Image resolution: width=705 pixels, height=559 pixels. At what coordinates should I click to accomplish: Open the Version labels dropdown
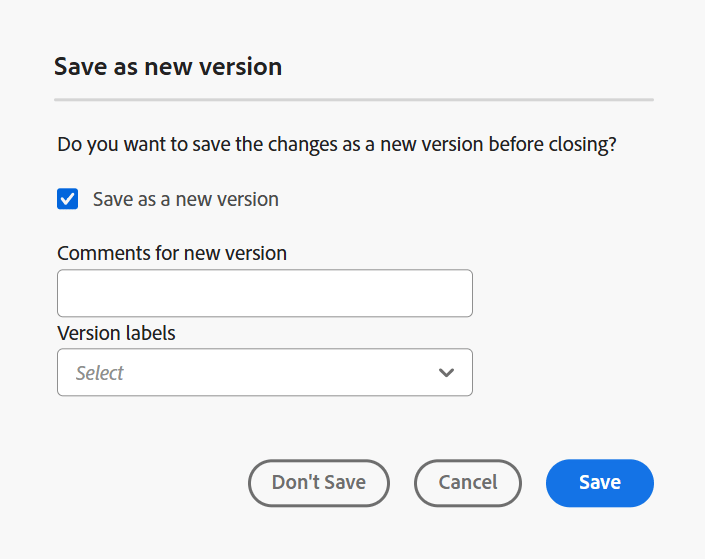coord(264,372)
